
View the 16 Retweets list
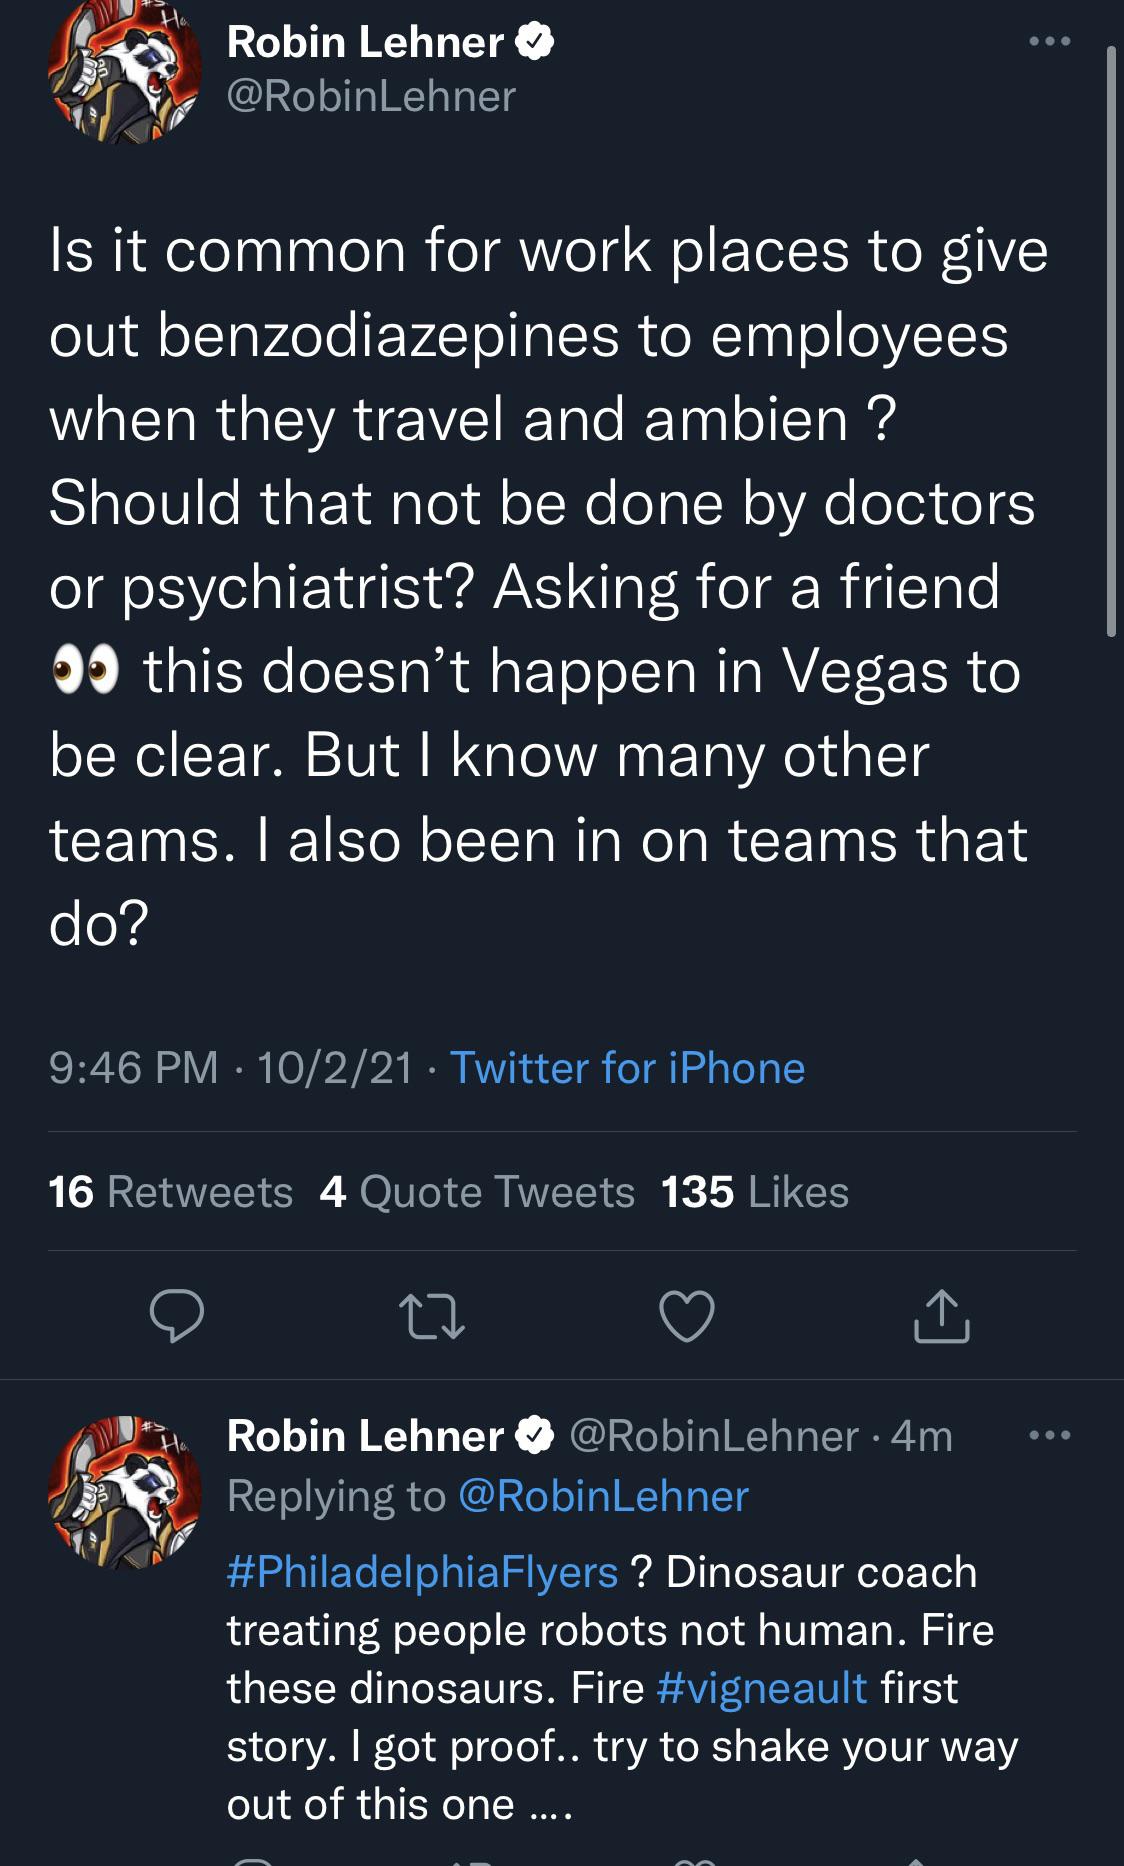coord(171,1192)
